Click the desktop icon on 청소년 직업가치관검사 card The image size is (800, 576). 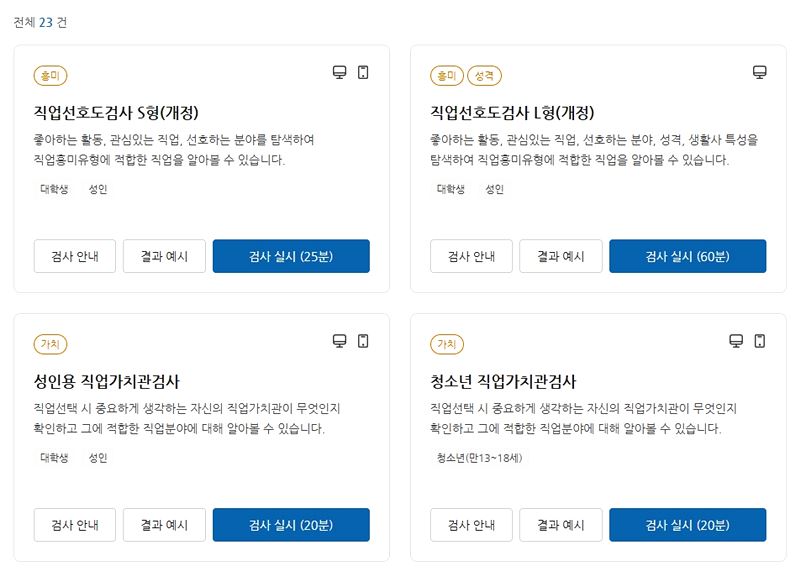click(x=734, y=341)
